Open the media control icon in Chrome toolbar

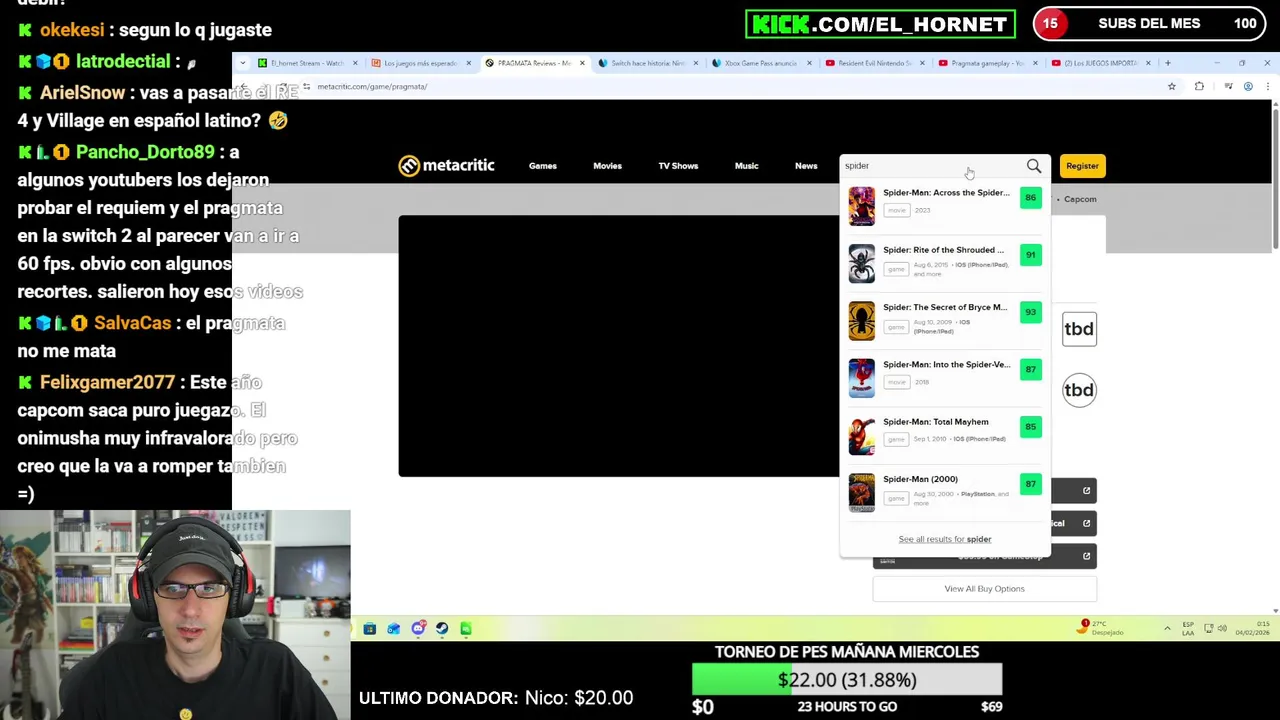1228,87
